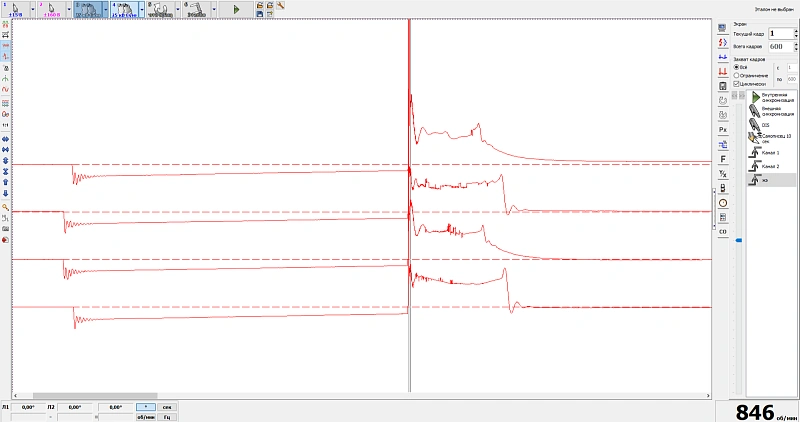Click the export note icon beside save
Image resolution: width=800 pixels, height=422 pixels.
point(270,14)
